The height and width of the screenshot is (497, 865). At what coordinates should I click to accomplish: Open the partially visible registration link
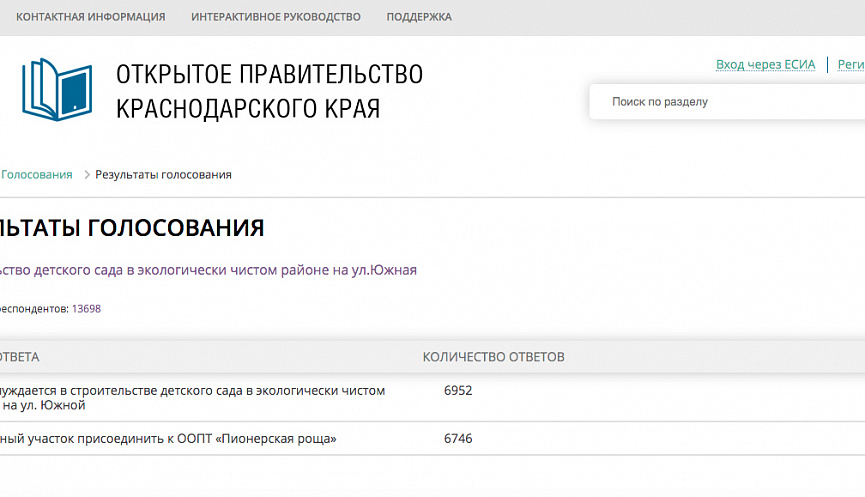[x=850, y=65]
